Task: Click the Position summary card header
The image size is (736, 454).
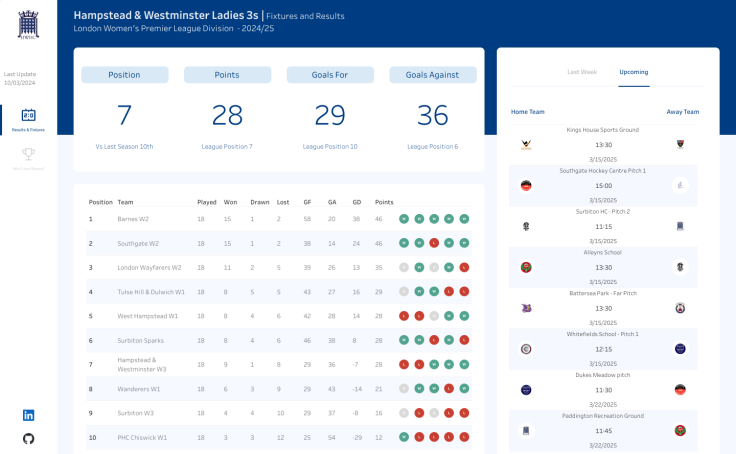Action: 124,75
